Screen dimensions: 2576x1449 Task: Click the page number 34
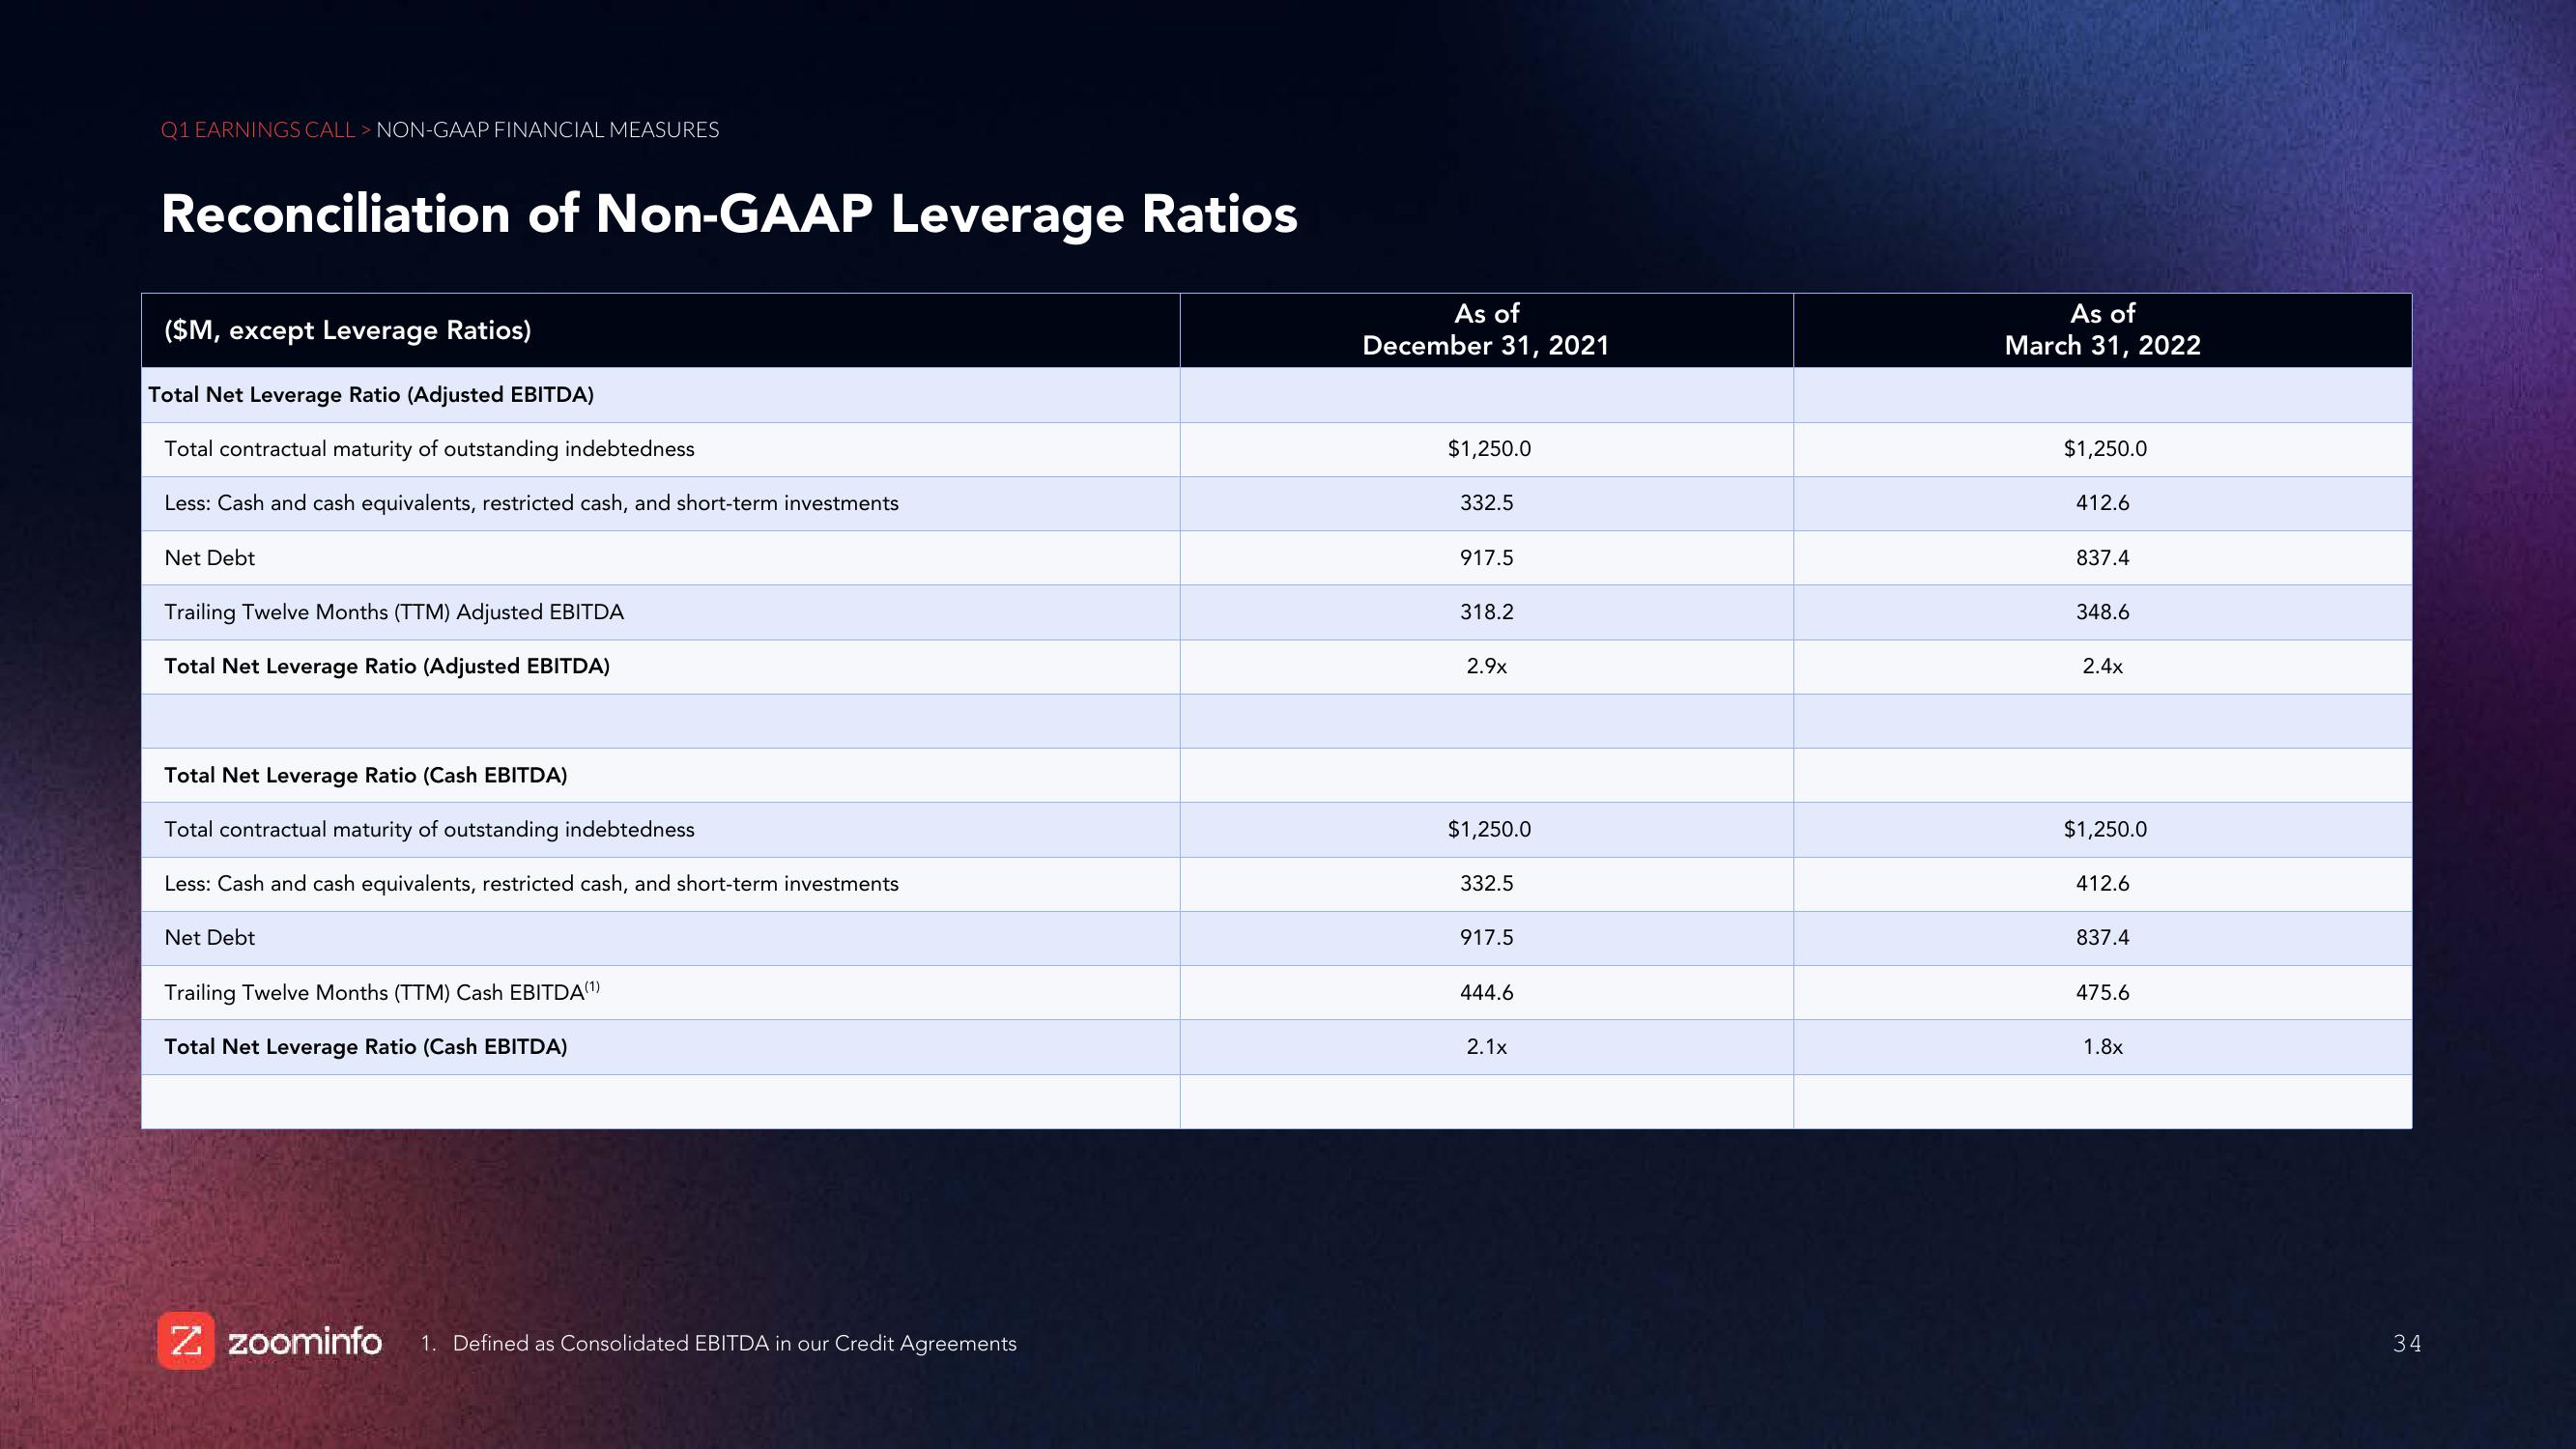[2407, 1344]
